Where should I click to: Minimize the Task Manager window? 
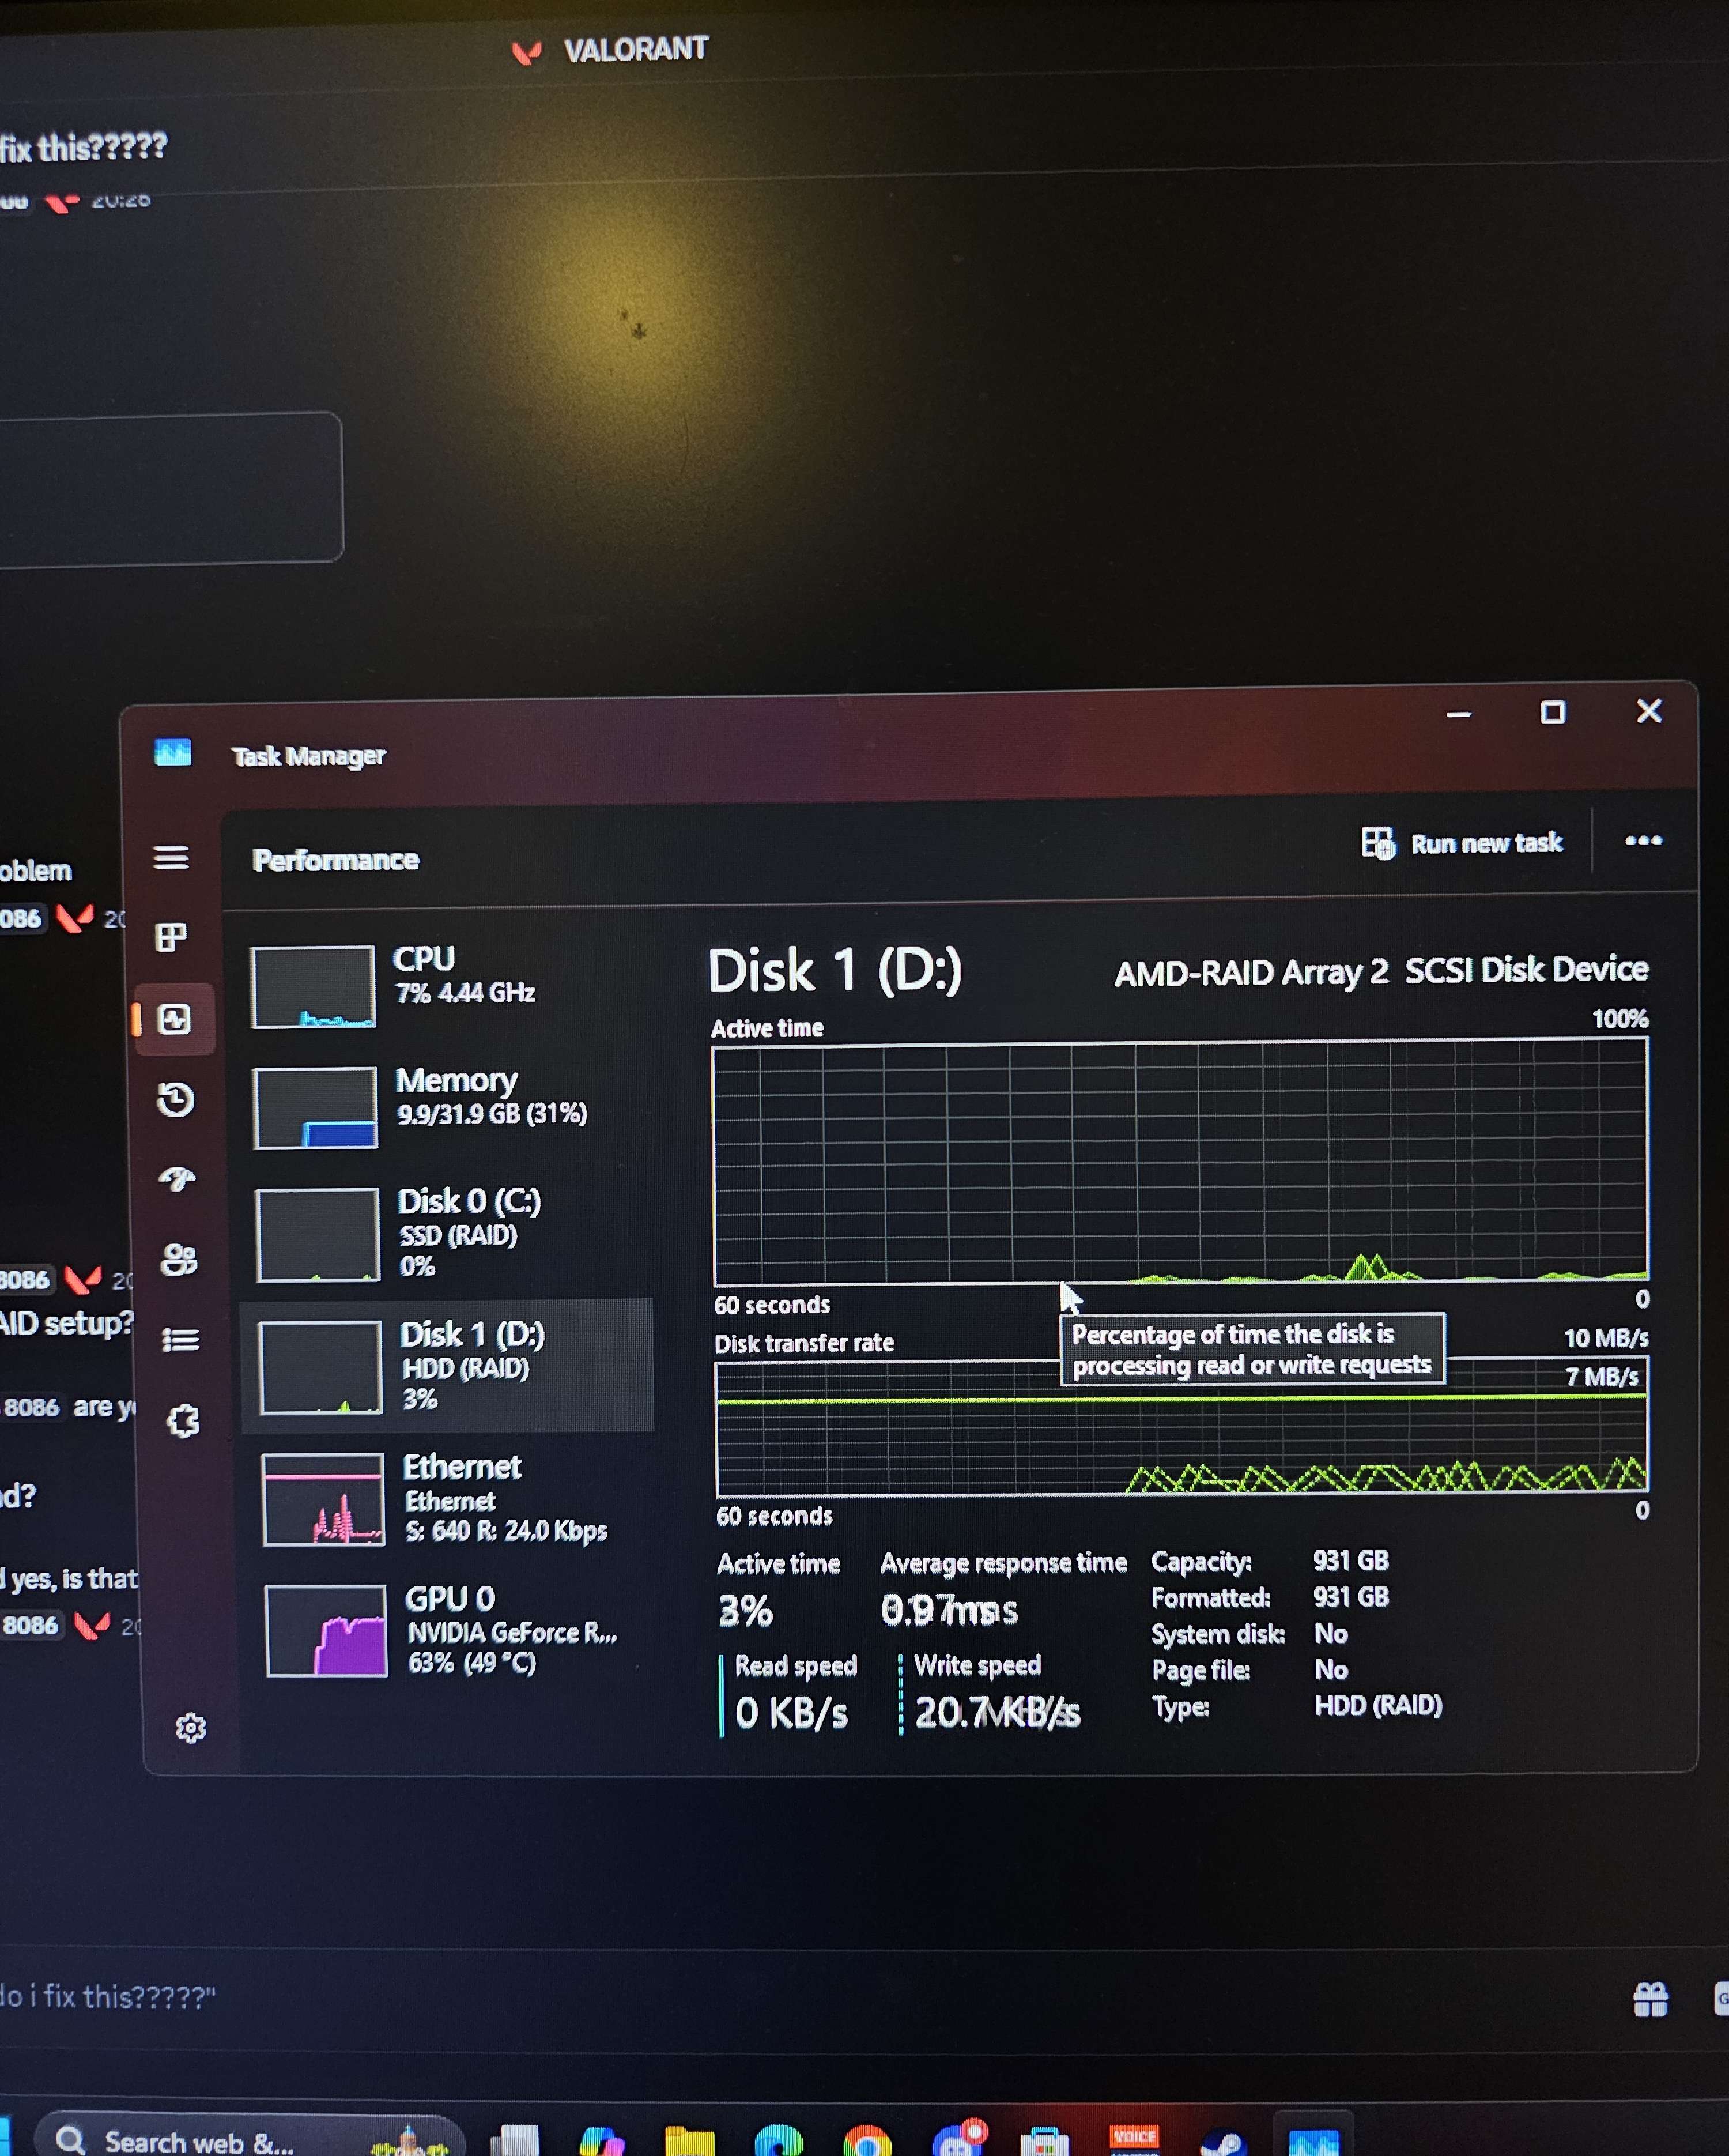click(1459, 714)
